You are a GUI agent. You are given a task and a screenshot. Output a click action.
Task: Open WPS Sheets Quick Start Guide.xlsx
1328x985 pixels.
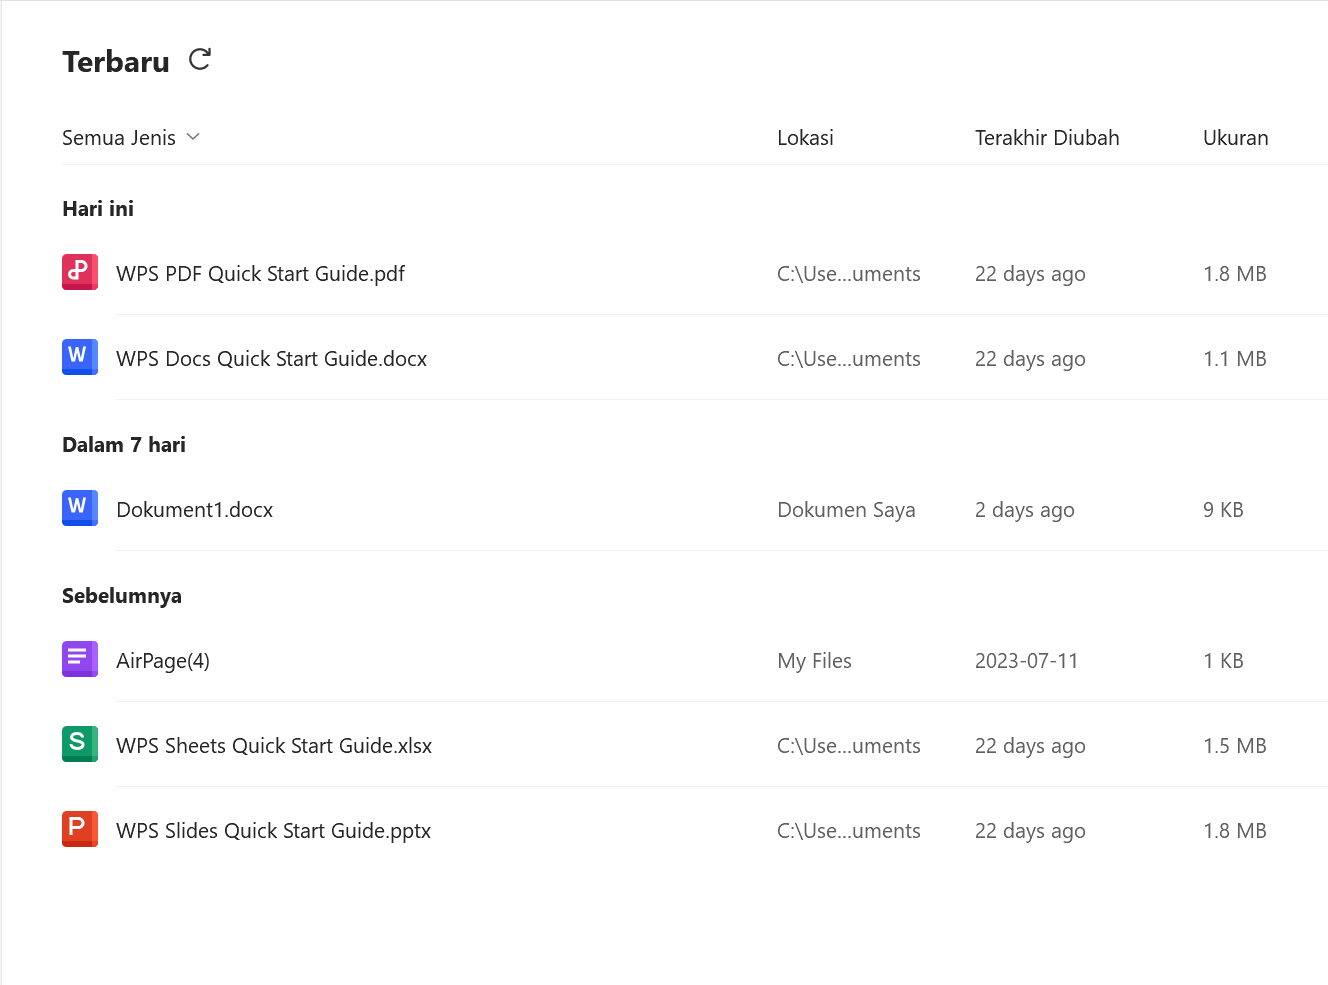[274, 746]
